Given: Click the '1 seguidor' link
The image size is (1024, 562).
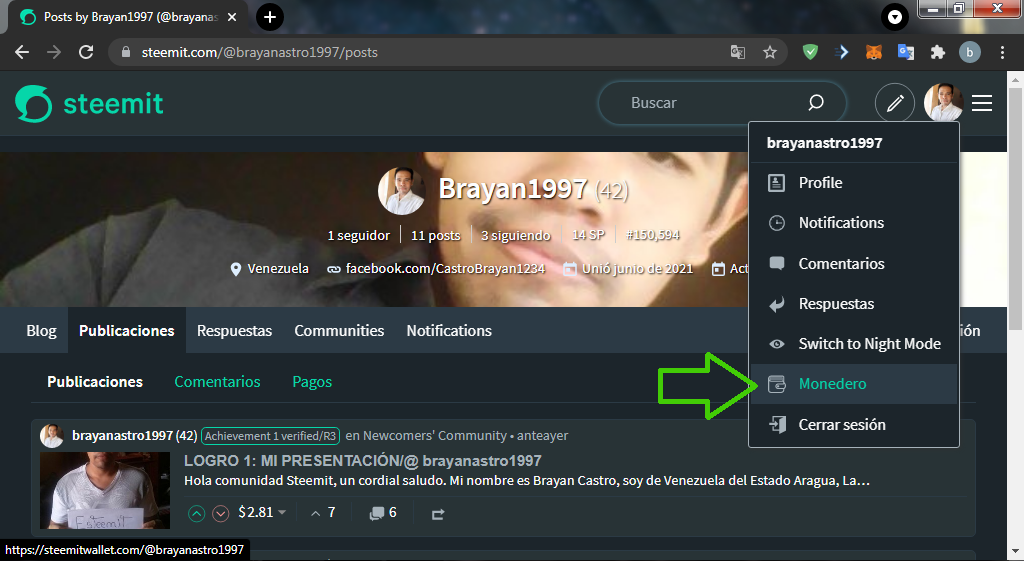Looking at the screenshot, I should [x=359, y=236].
